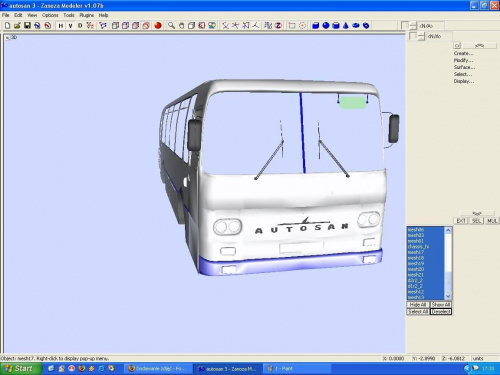Screen dimensions: 500x375
Task: Click the red Z circle icon
Action: (x=278, y=25)
